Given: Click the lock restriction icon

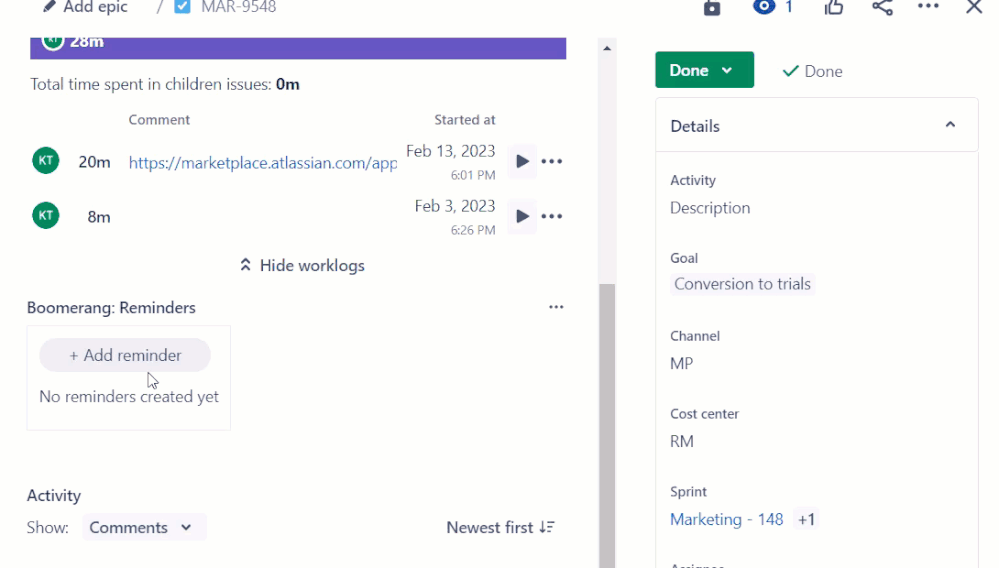Looking at the screenshot, I should [x=712, y=8].
